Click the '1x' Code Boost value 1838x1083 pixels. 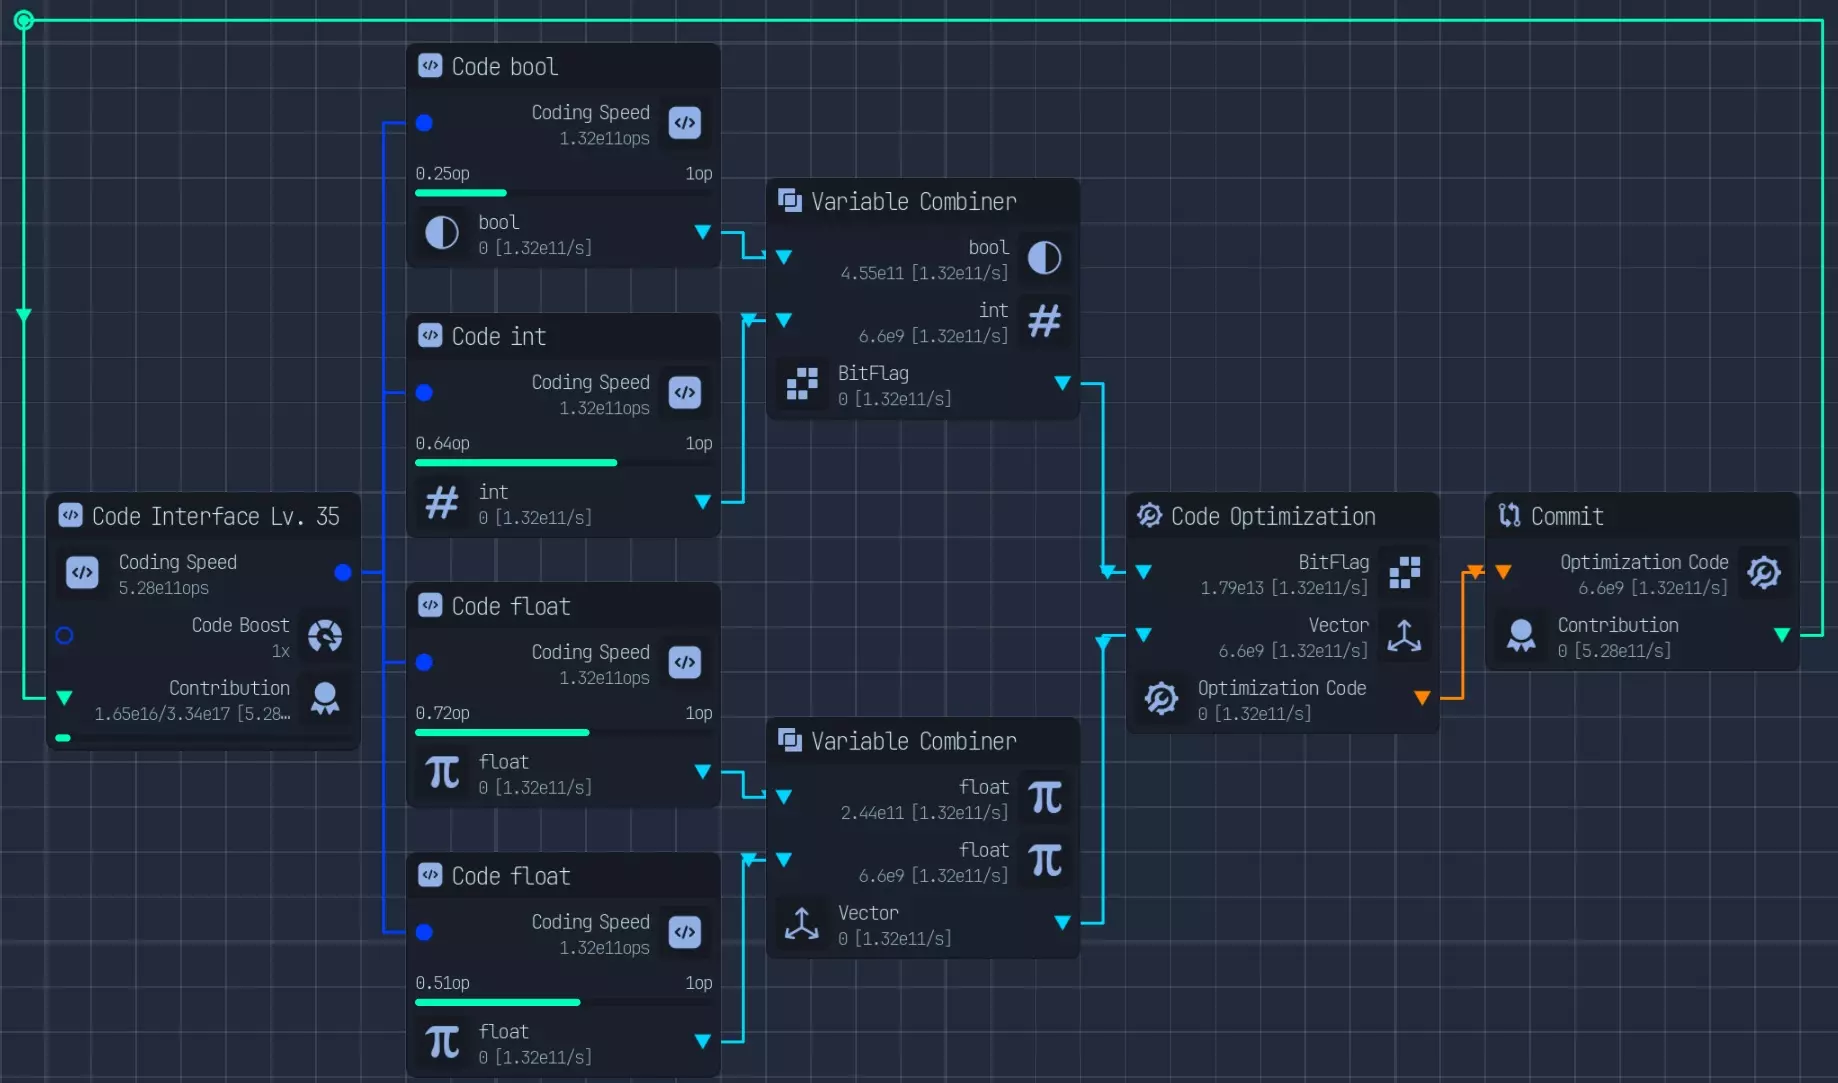point(281,651)
